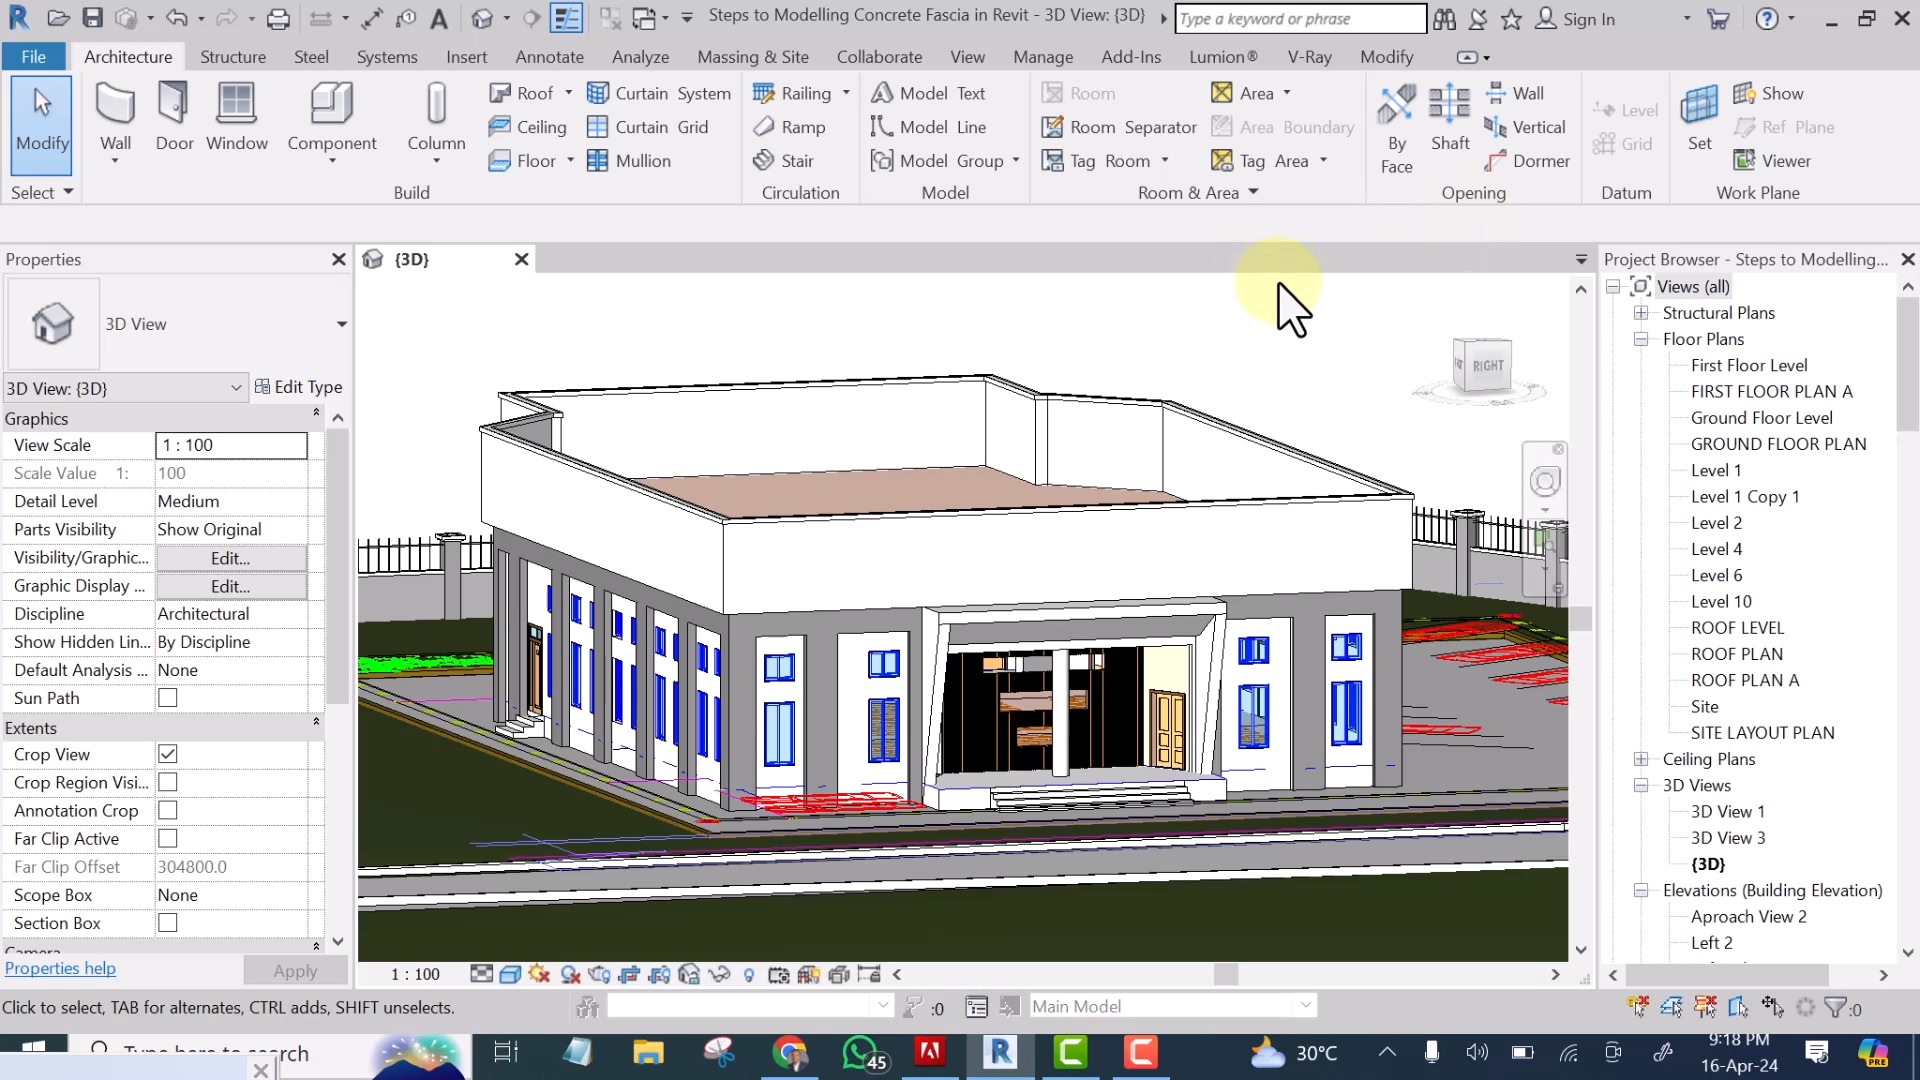1920x1080 pixels.
Task: Select the Door tool
Action: (174, 118)
